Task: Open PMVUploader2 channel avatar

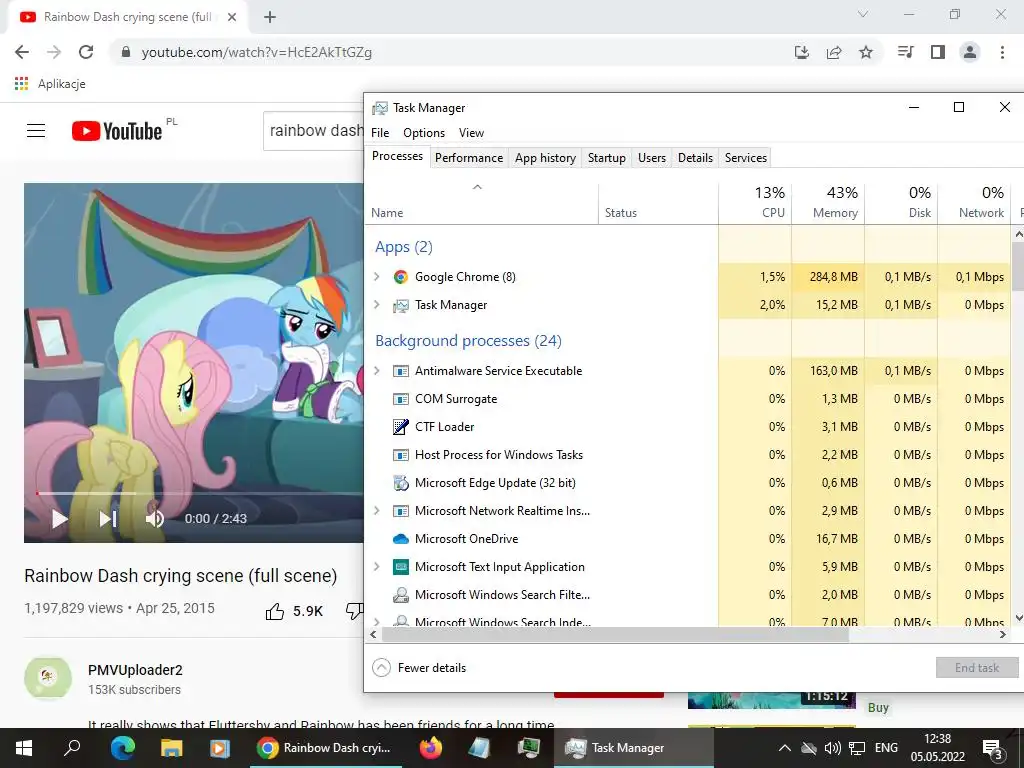Action: [48, 677]
